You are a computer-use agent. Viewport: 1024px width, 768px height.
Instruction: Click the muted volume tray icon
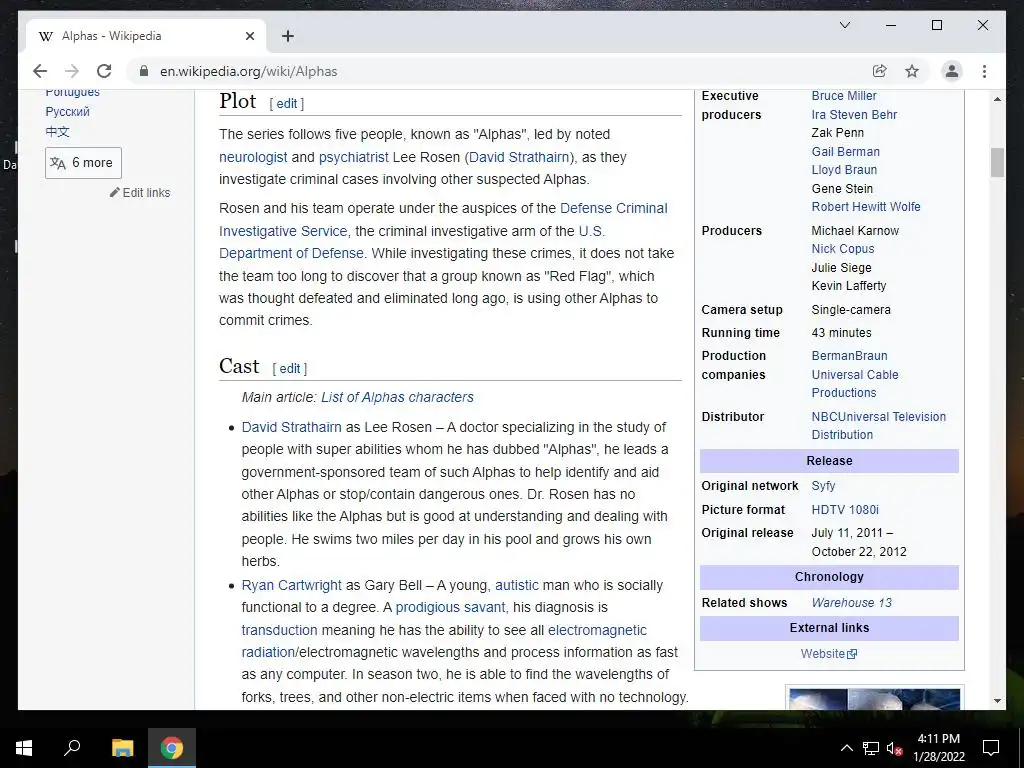pyautogui.click(x=894, y=748)
